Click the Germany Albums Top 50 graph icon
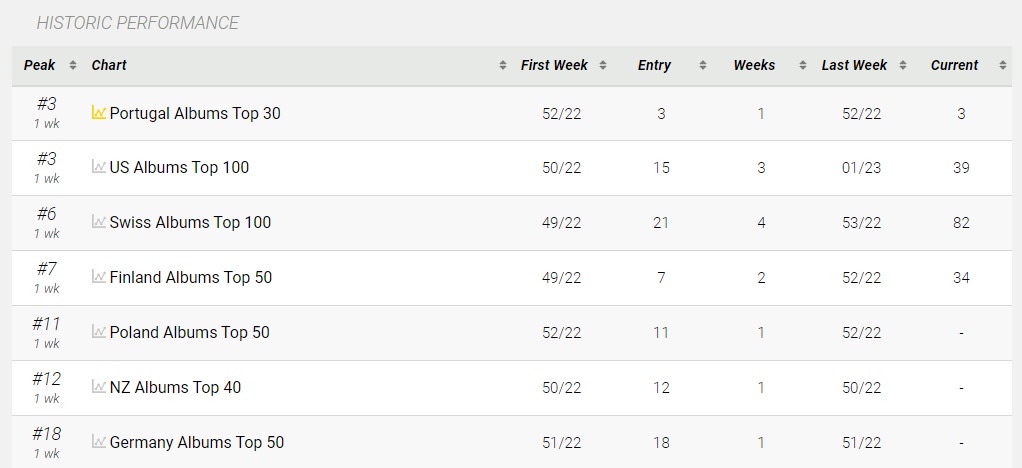Viewport: 1022px width, 468px height. pos(98,441)
